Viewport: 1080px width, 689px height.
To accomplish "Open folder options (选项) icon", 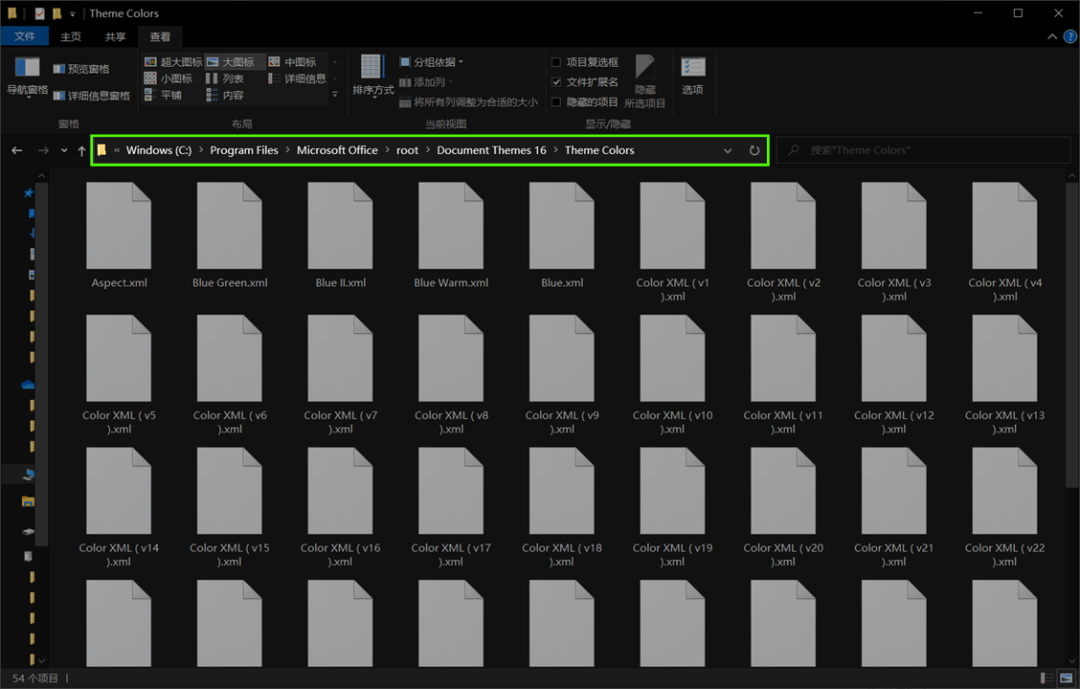I will [692, 76].
